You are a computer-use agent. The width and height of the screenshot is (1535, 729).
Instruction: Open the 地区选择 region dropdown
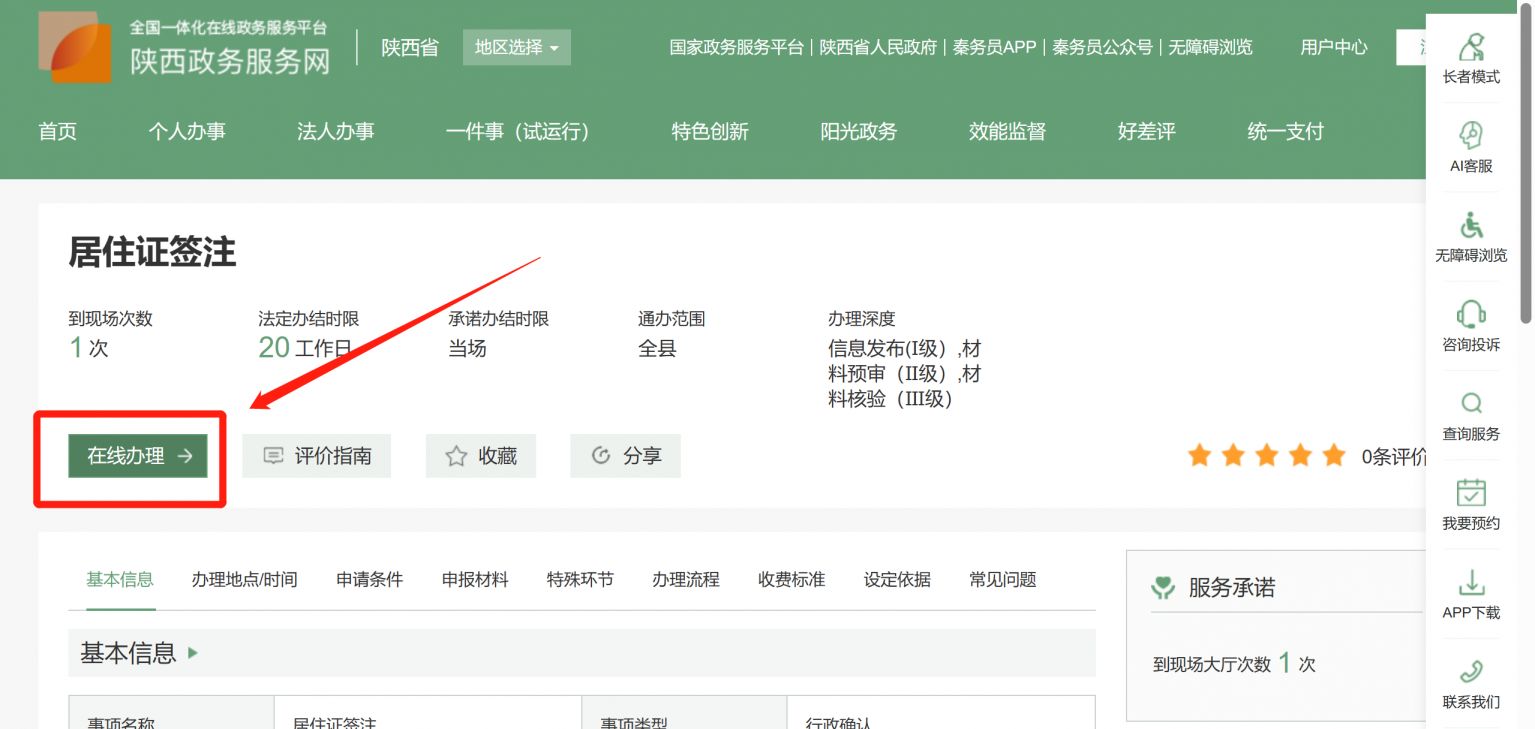click(517, 47)
